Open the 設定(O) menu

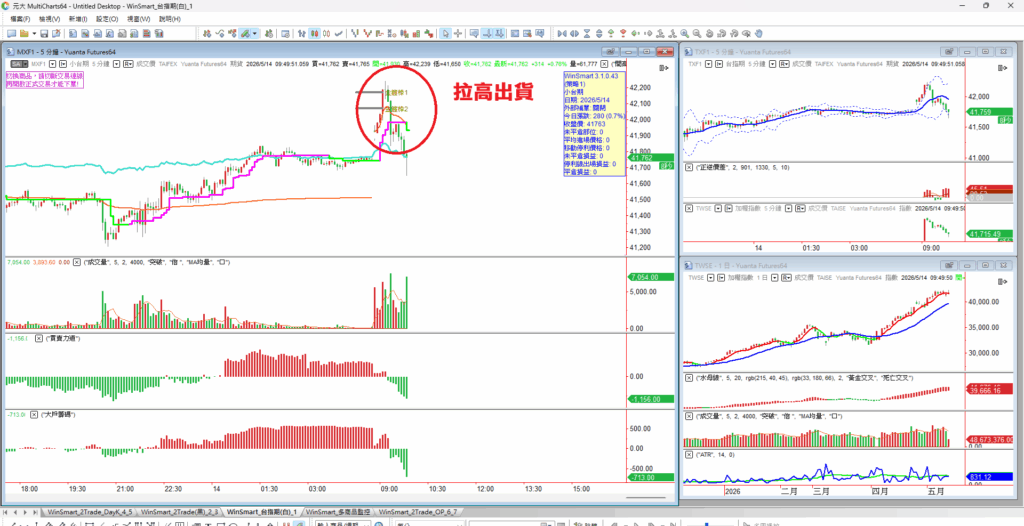click(x=107, y=19)
